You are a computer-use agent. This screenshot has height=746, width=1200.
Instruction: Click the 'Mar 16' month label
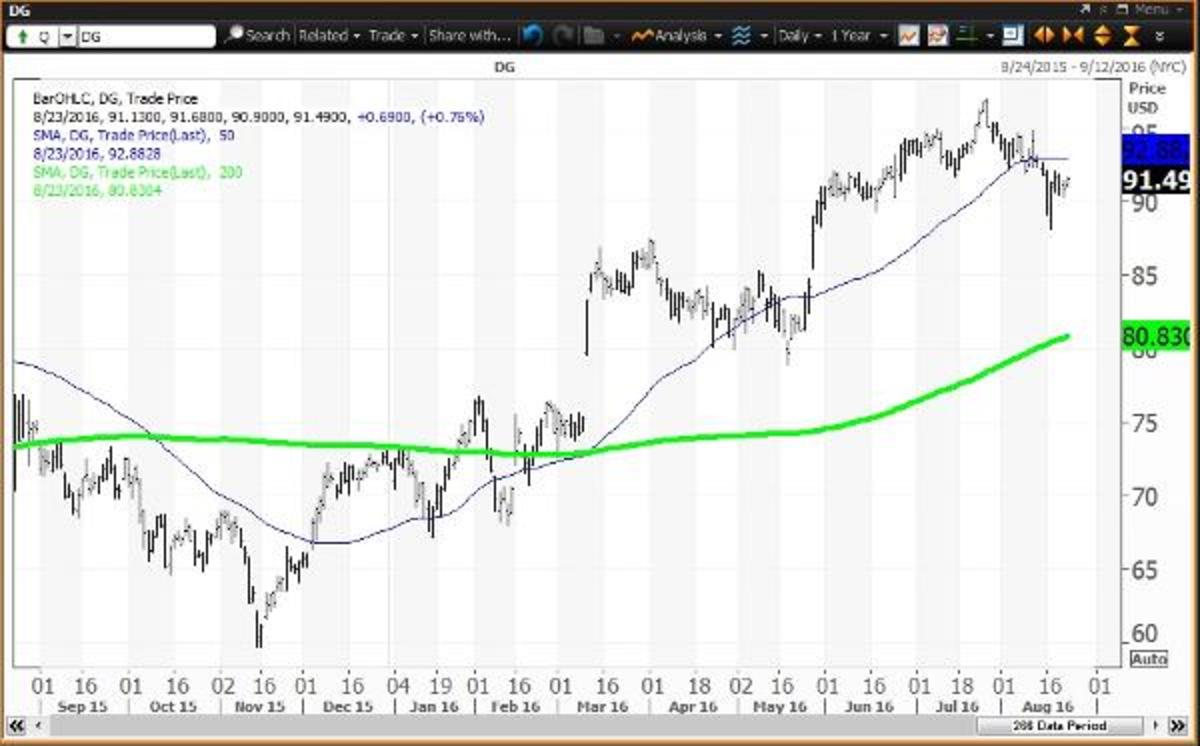click(604, 706)
